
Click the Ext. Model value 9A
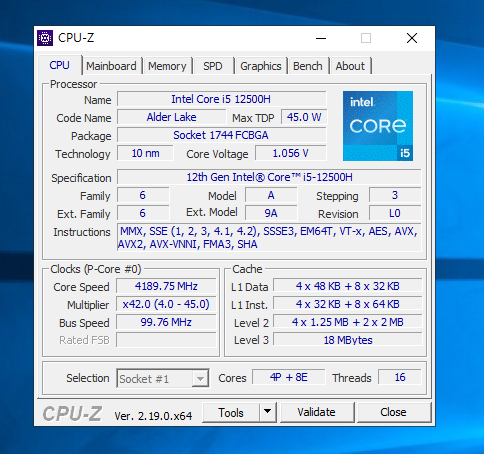pos(271,213)
